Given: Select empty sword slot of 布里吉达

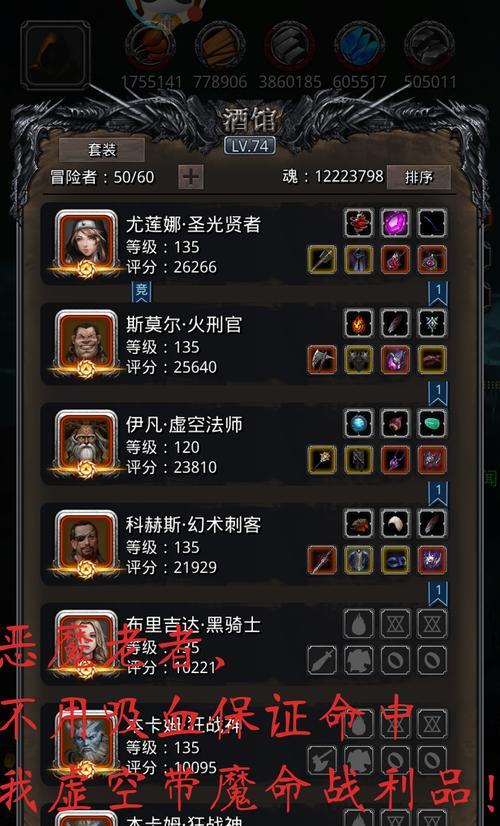Looking at the screenshot, I should point(322,660).
